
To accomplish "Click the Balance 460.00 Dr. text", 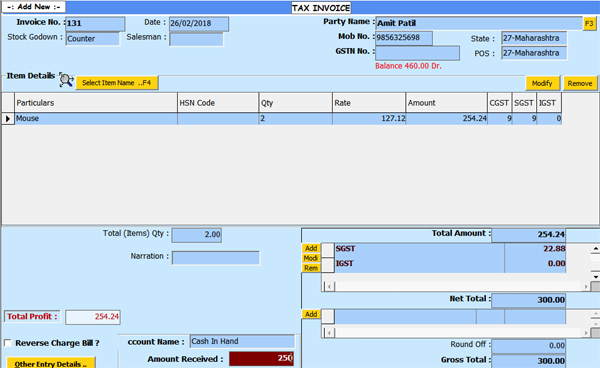I will 408,66.
